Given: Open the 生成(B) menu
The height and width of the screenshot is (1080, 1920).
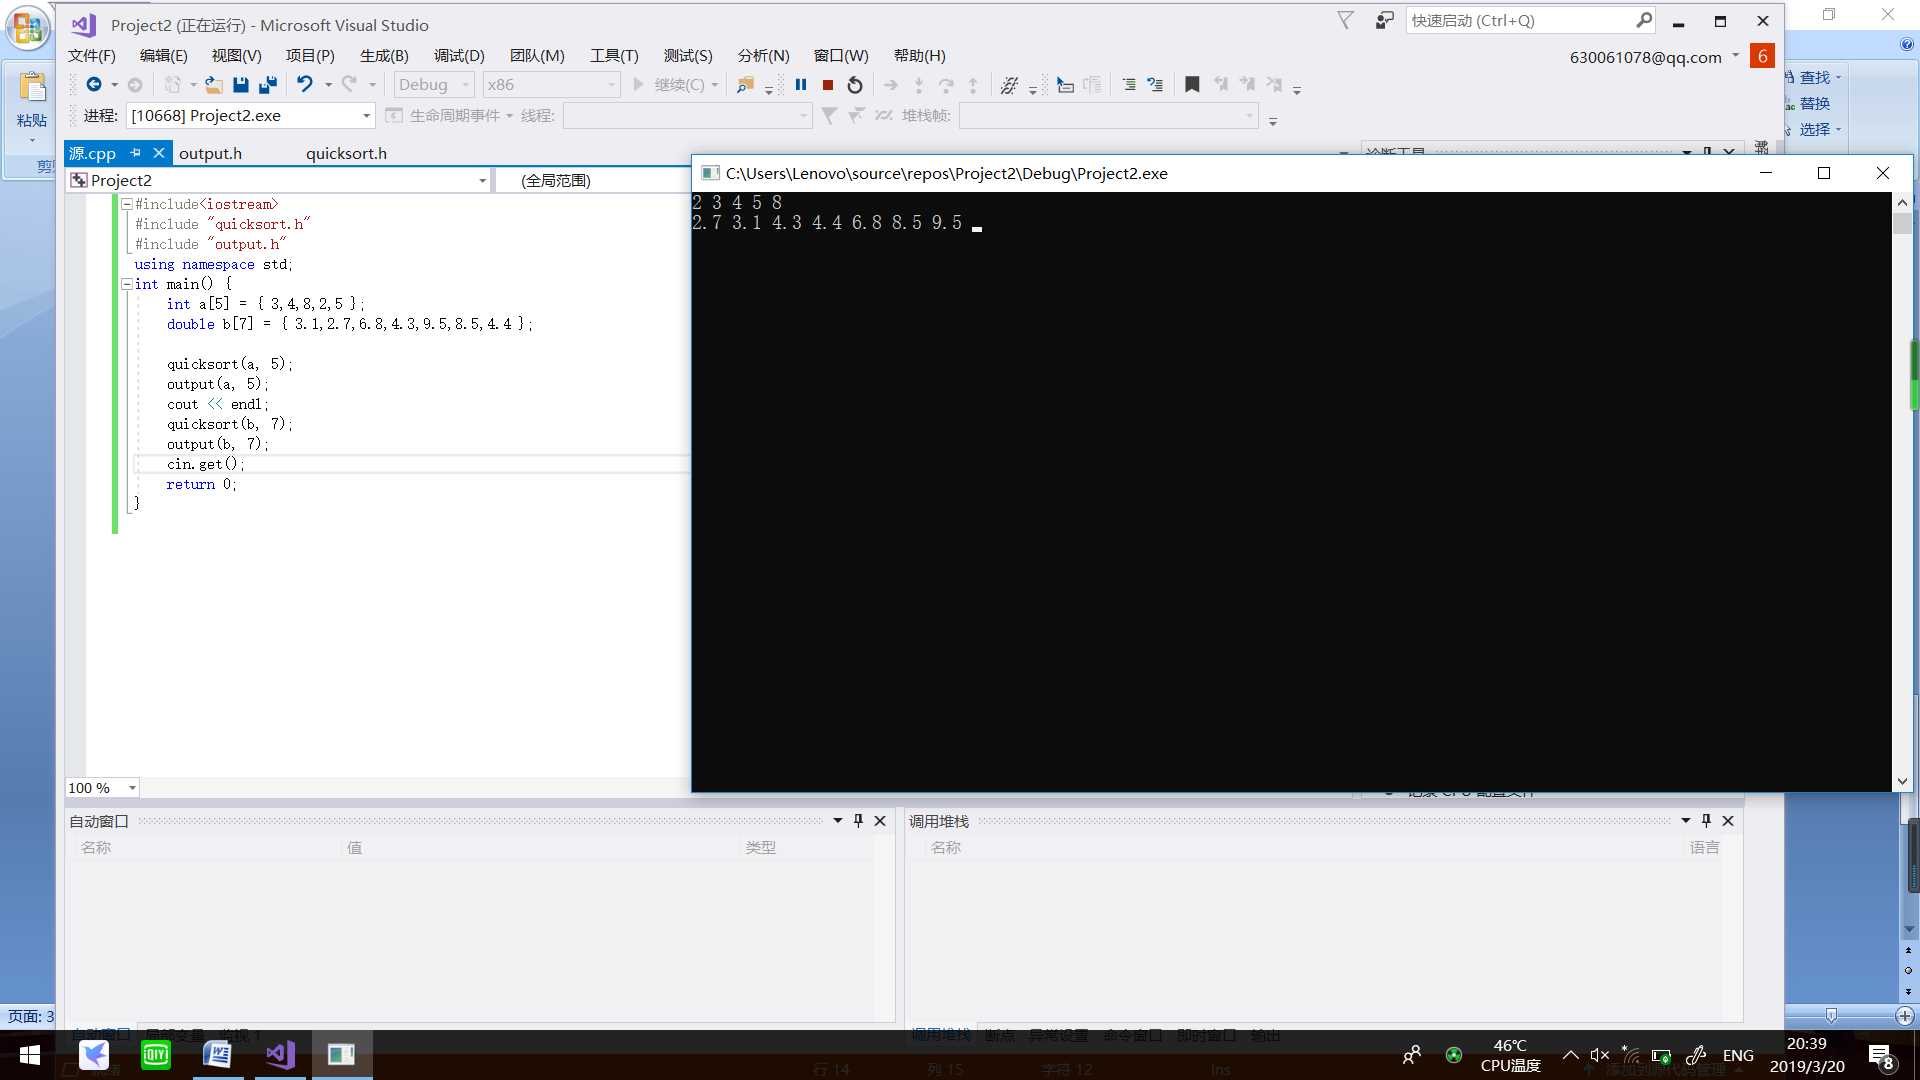Looking at the screenshot, I should point(385,56).
